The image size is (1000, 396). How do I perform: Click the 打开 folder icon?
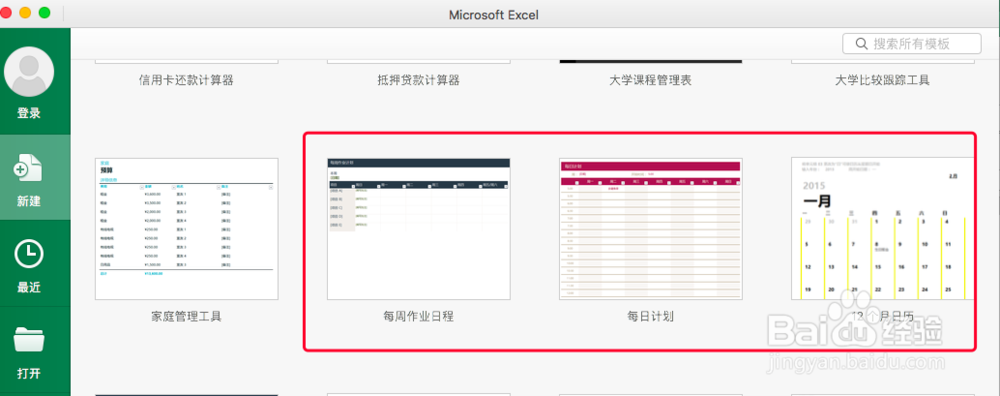click(29, 339)
